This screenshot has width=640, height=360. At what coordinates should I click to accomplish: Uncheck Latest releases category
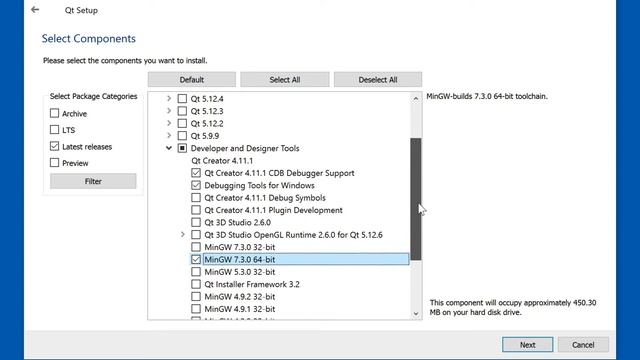coord(54,146)
